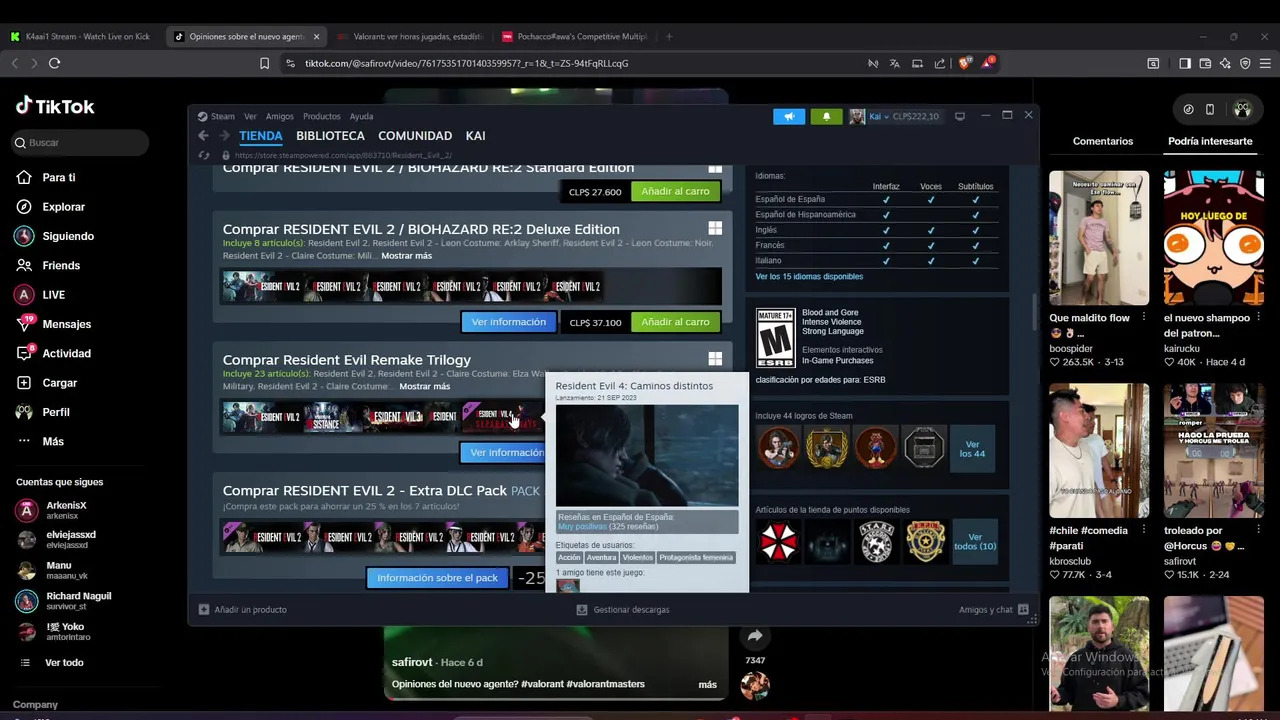
Task: Open Brave VPN shield icon
Action: 1245,63
